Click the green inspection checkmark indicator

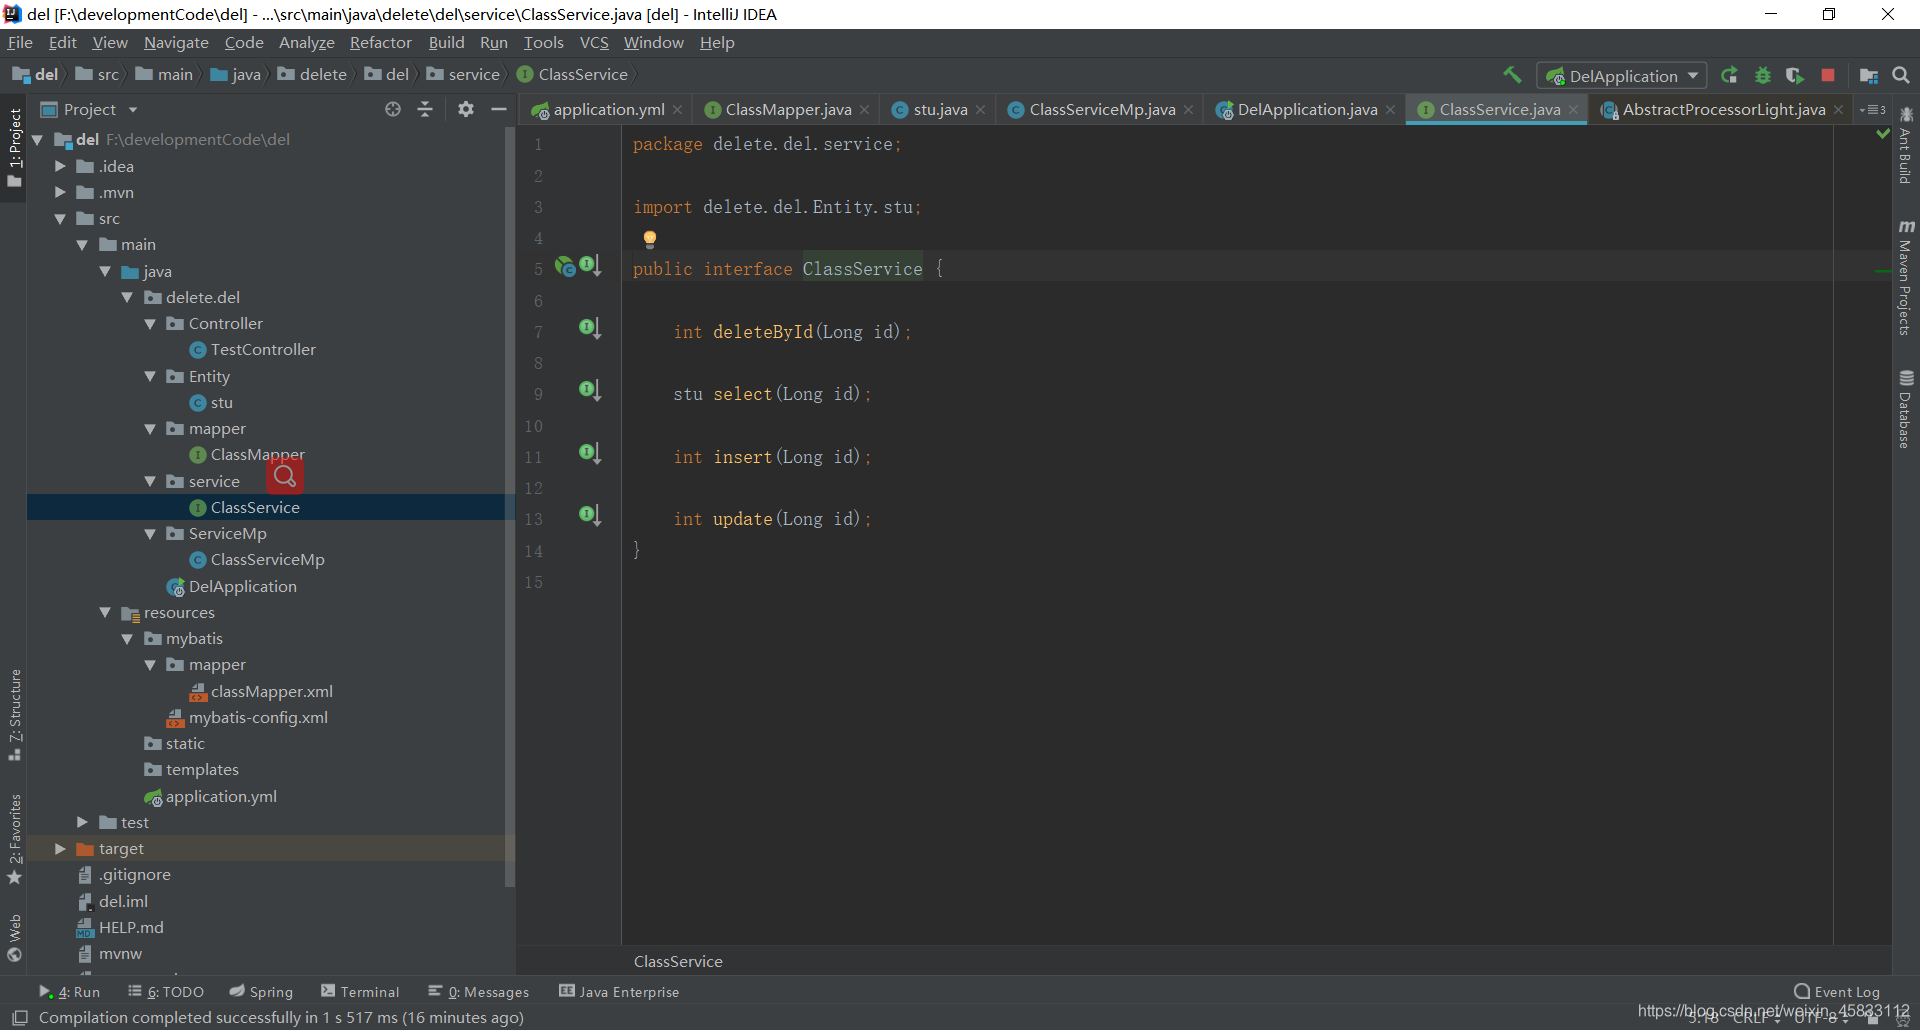coord(1883,133)
